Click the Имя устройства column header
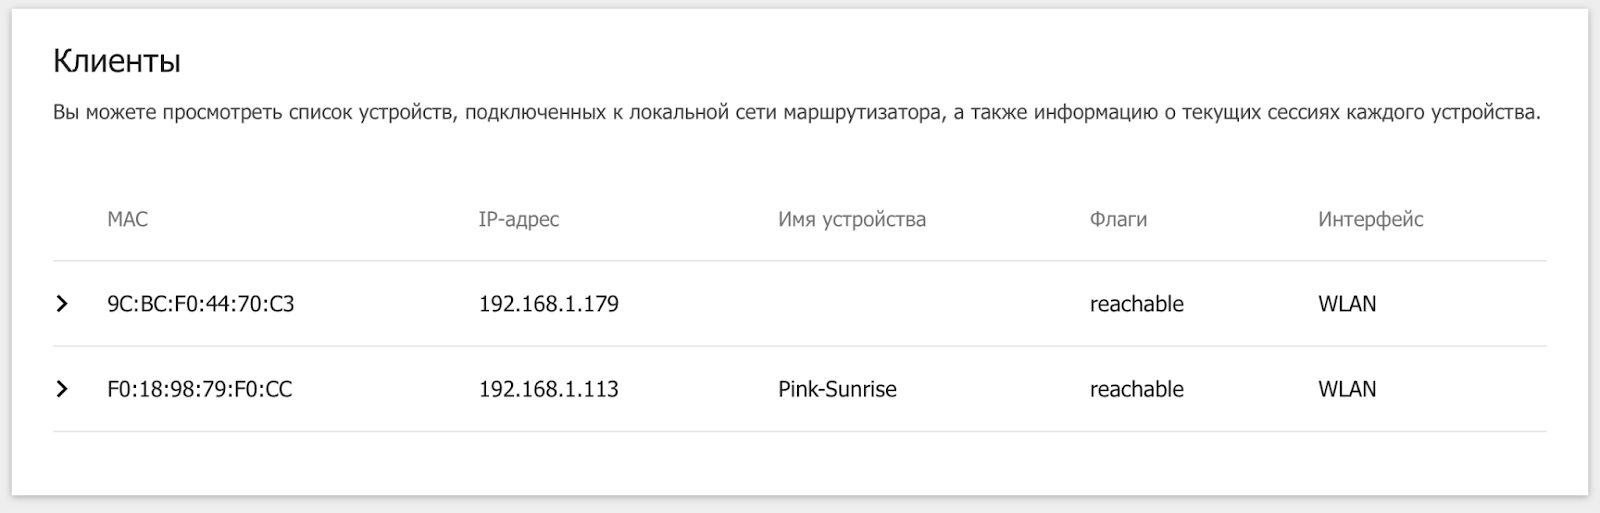 click(x=851, y=219)
